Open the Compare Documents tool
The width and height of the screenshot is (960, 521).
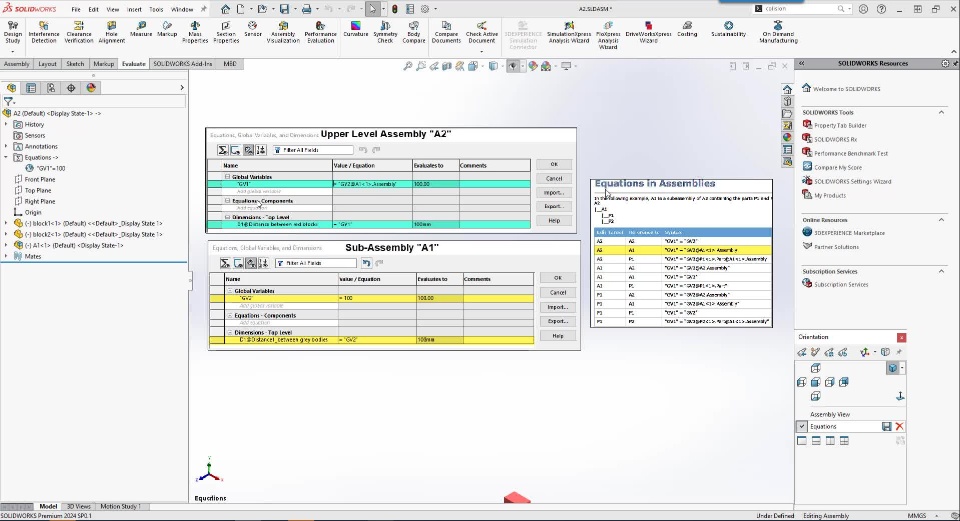tap(446, 32)
